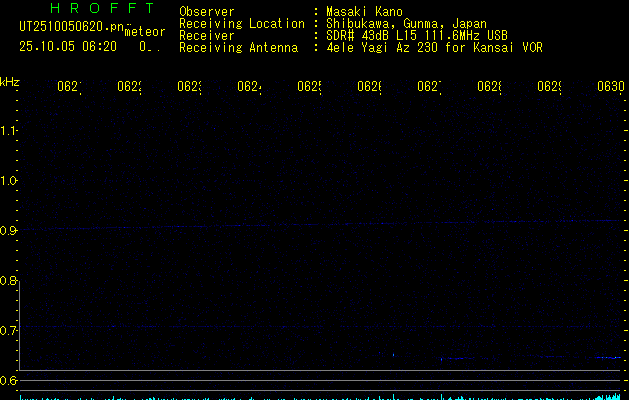Click the kHz axis unit label

(x=10, y=81)
